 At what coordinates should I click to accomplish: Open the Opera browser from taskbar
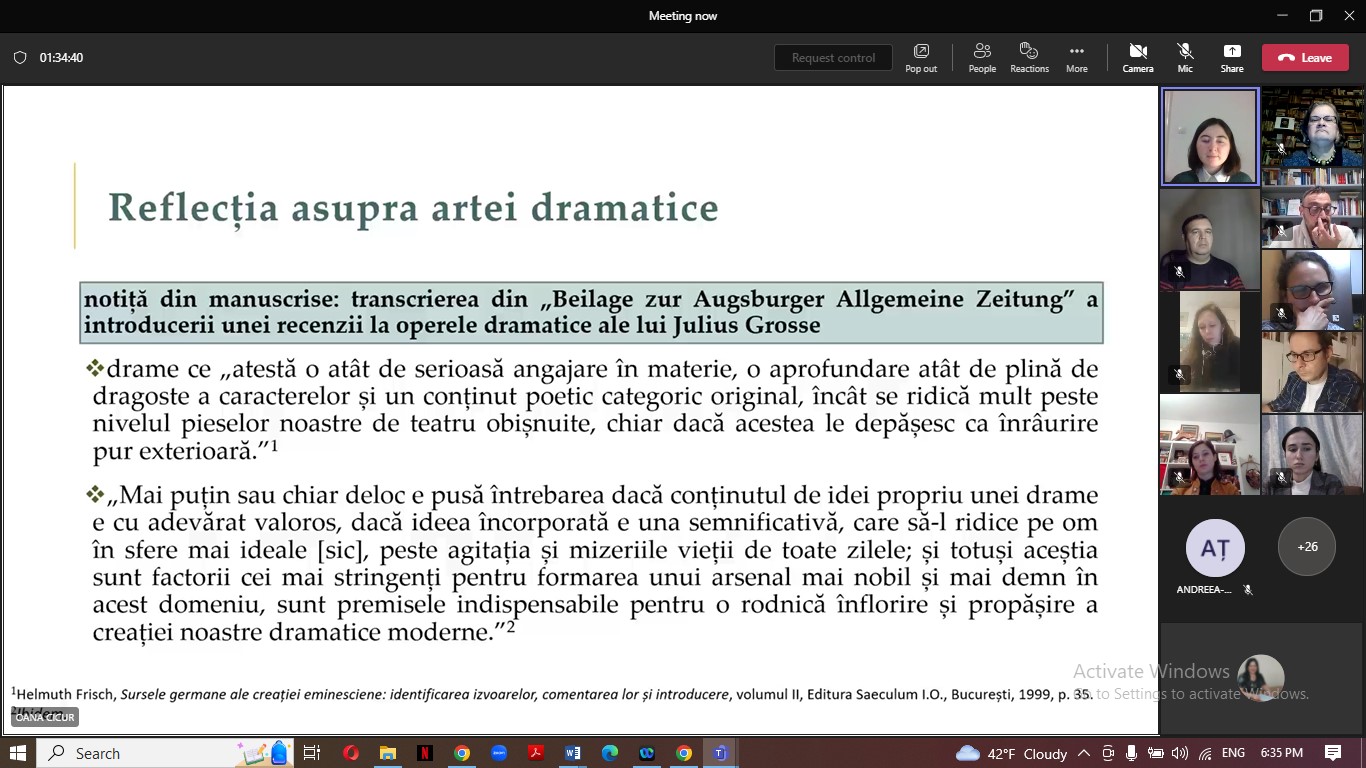[x=351, y=753]
